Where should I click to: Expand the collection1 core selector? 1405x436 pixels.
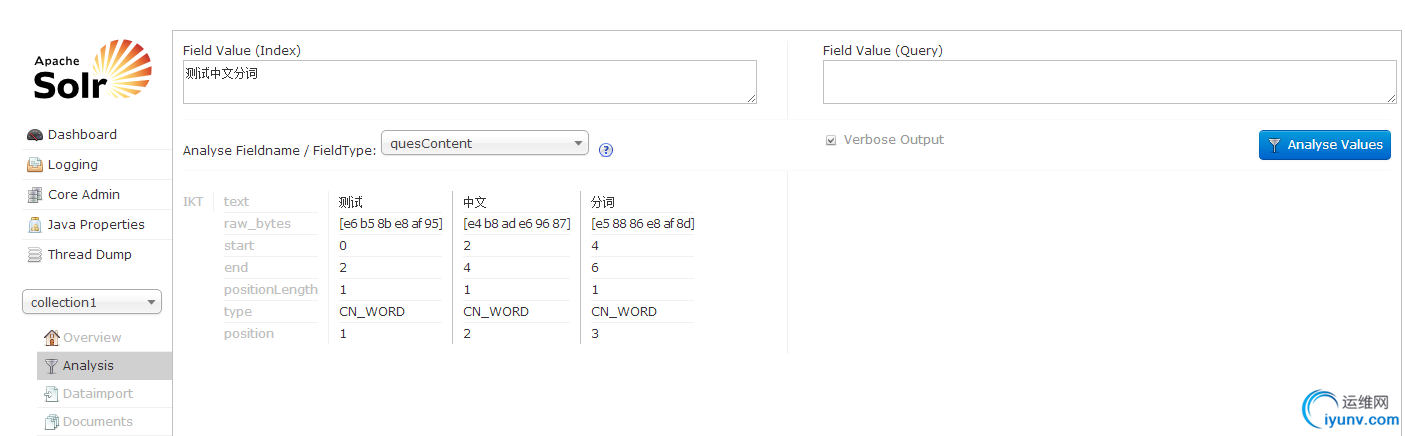(x=92, y=302)
